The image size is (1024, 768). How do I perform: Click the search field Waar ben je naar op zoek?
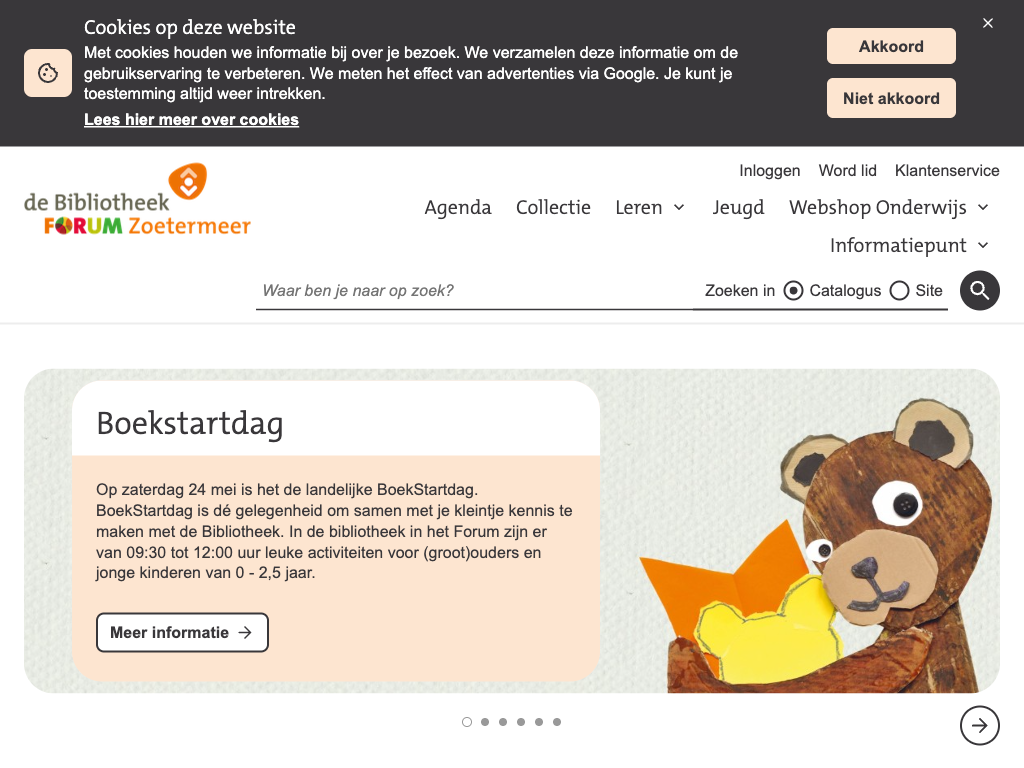pos(474,291)
